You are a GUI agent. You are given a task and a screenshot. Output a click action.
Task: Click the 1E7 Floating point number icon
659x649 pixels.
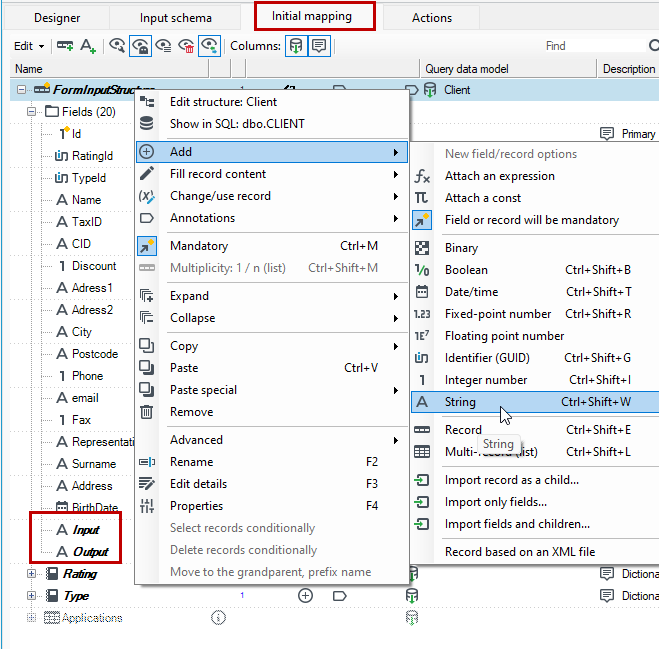422,336
